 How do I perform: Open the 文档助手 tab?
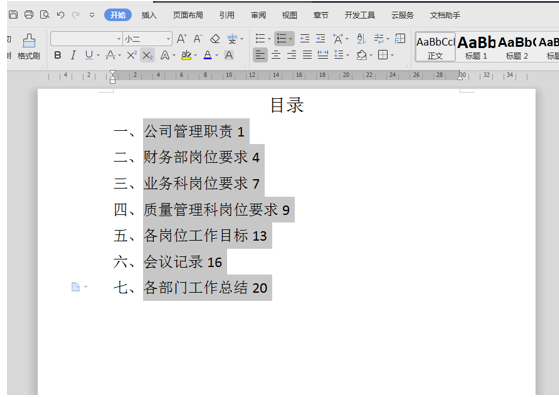point(445,15)
